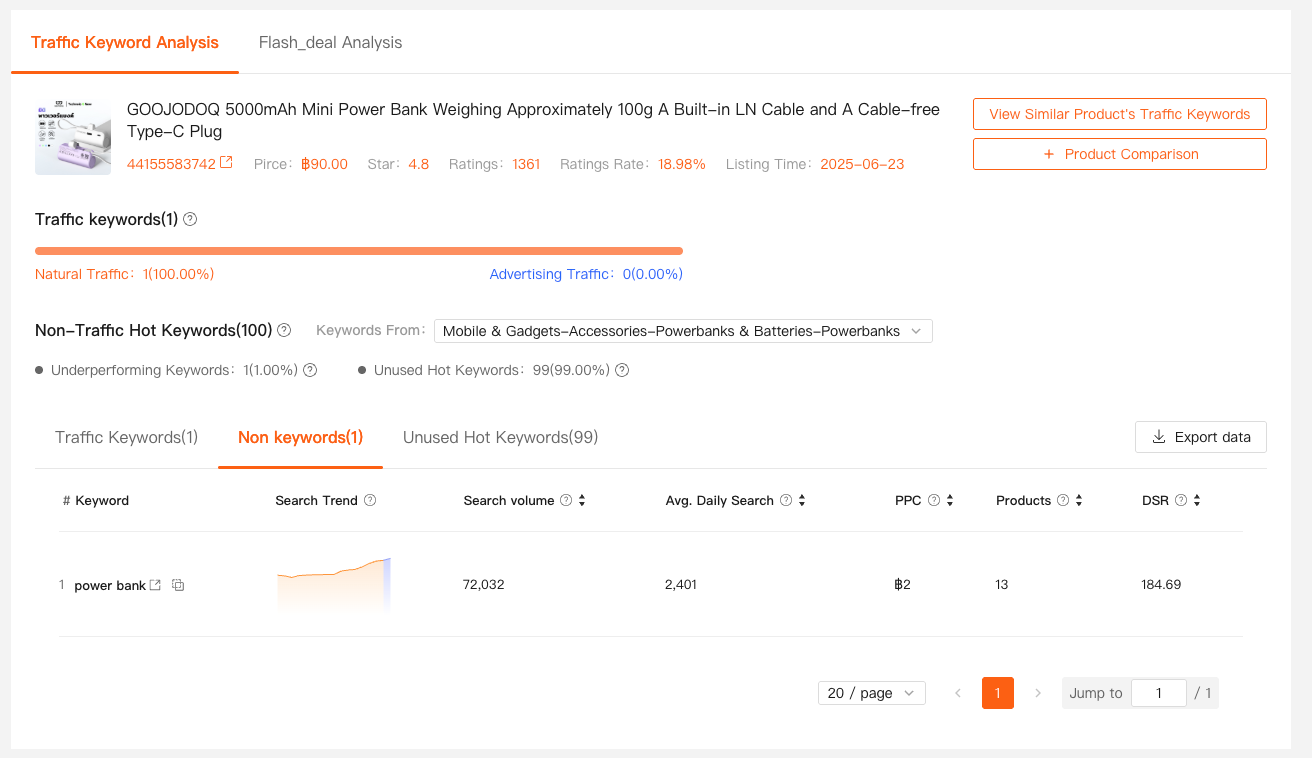Open product ID external link icon

pos(226,163)
